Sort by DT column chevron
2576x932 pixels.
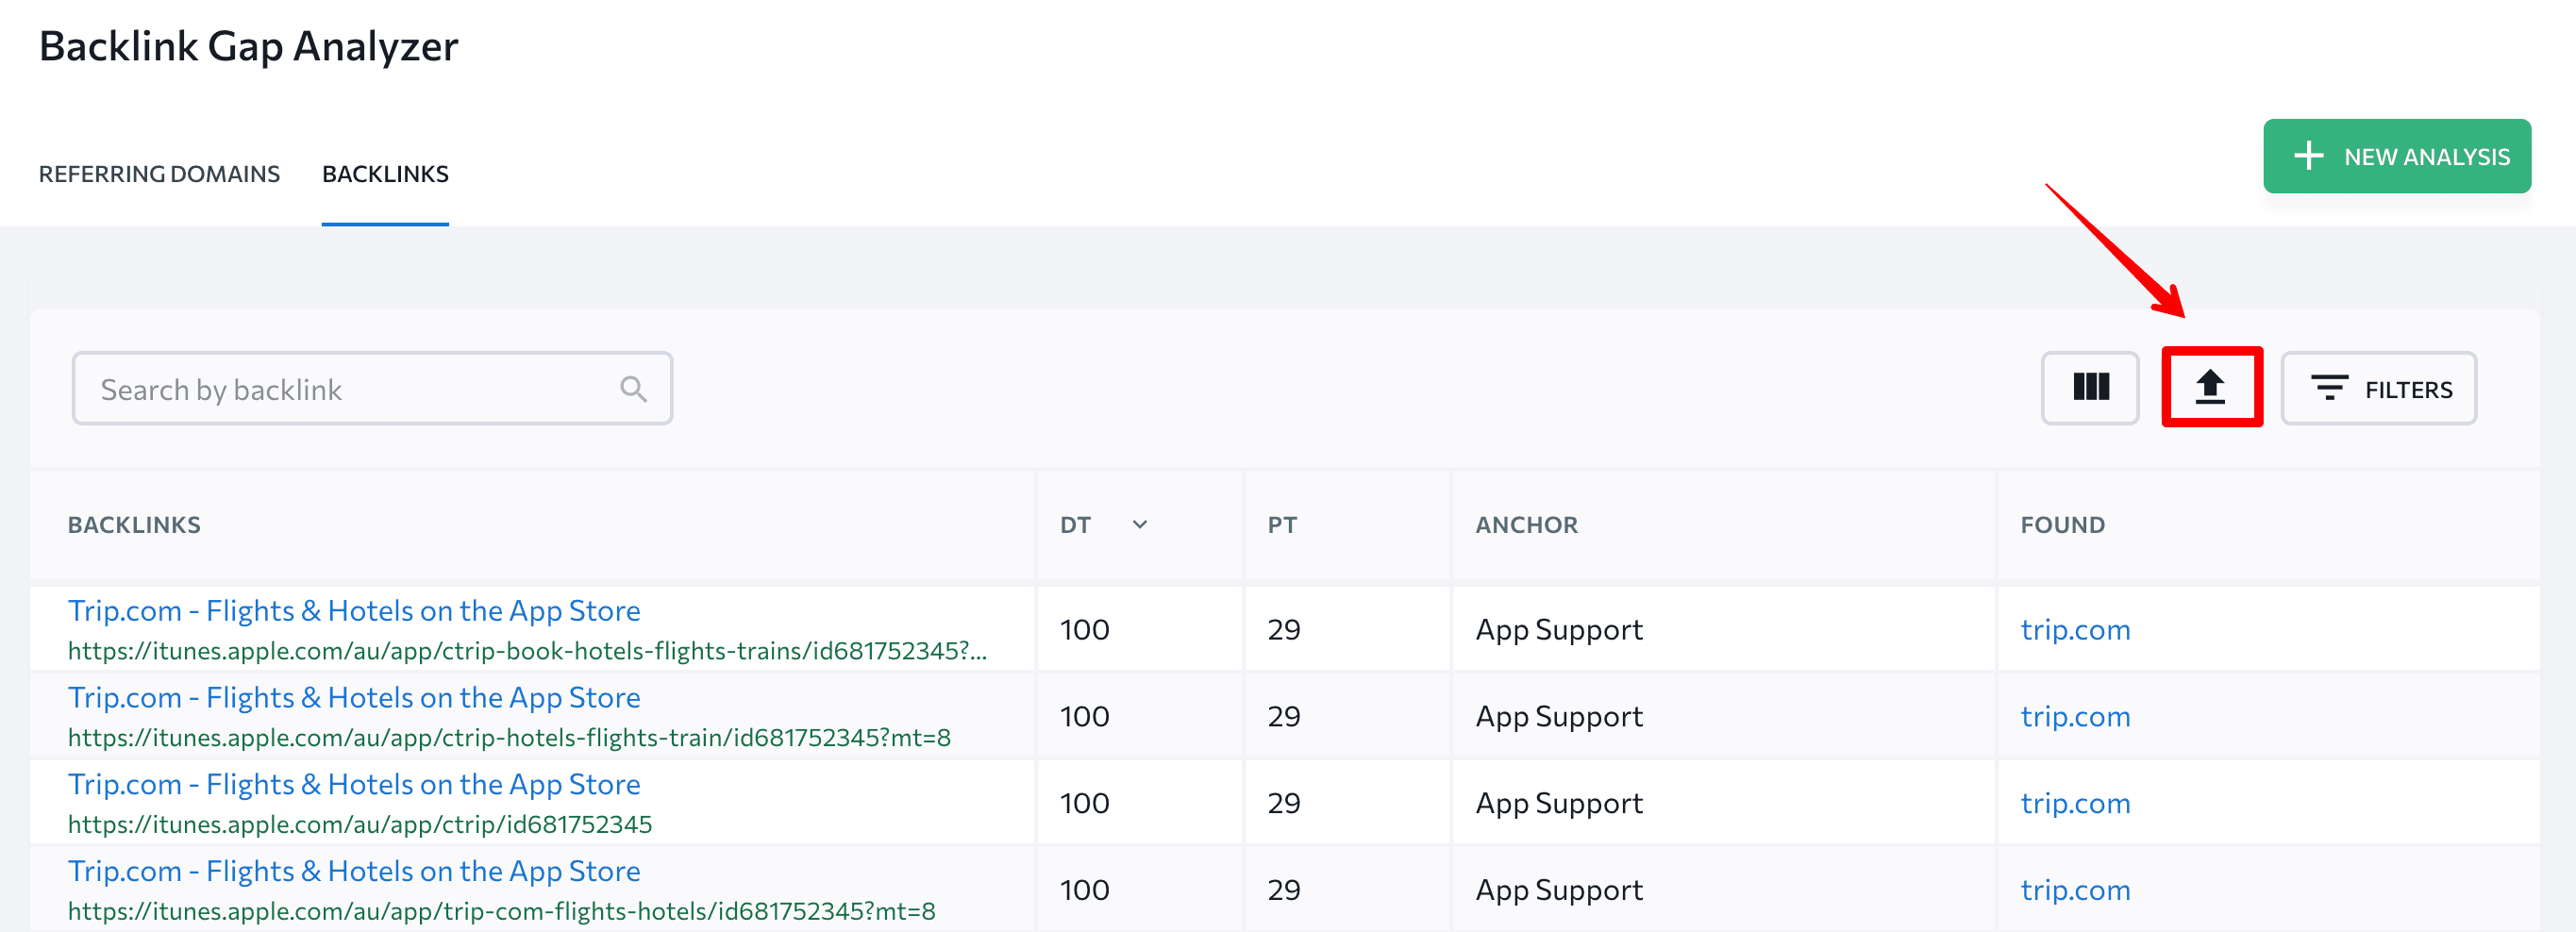[x=1139, y=524]
